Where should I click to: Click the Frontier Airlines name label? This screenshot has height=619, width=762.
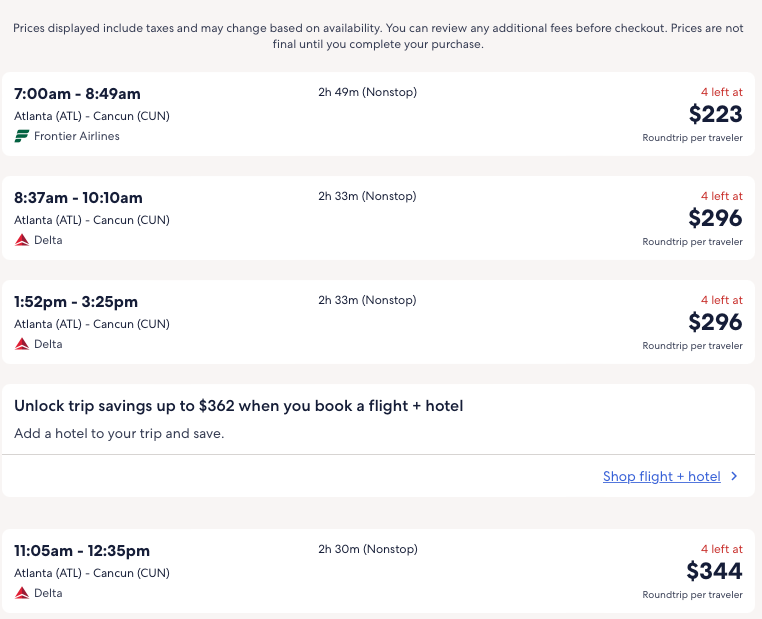[76, 136]
